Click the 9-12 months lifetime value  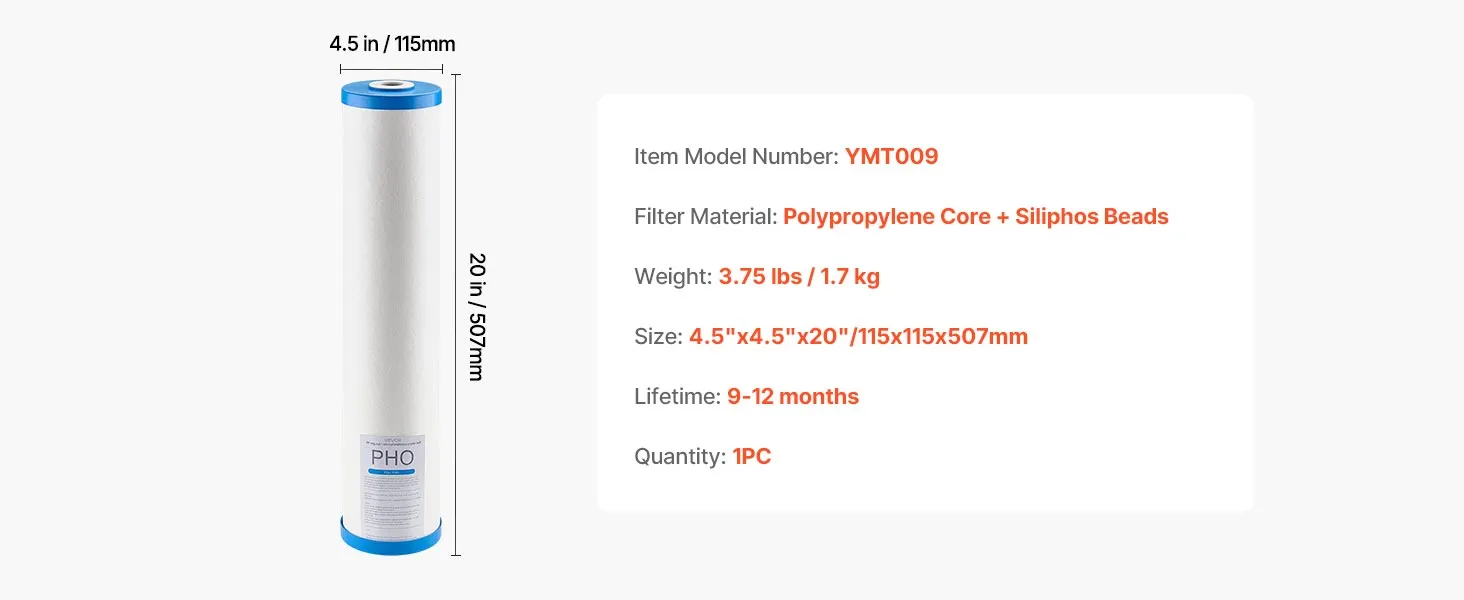pyautogui.click(x=793, y=396)
